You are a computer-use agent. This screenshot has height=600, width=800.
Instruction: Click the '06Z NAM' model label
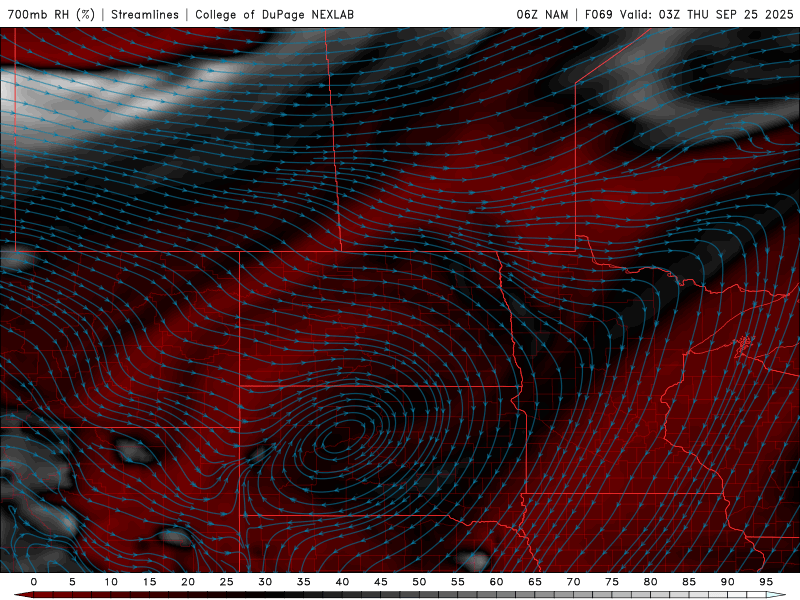coord(542,14)
